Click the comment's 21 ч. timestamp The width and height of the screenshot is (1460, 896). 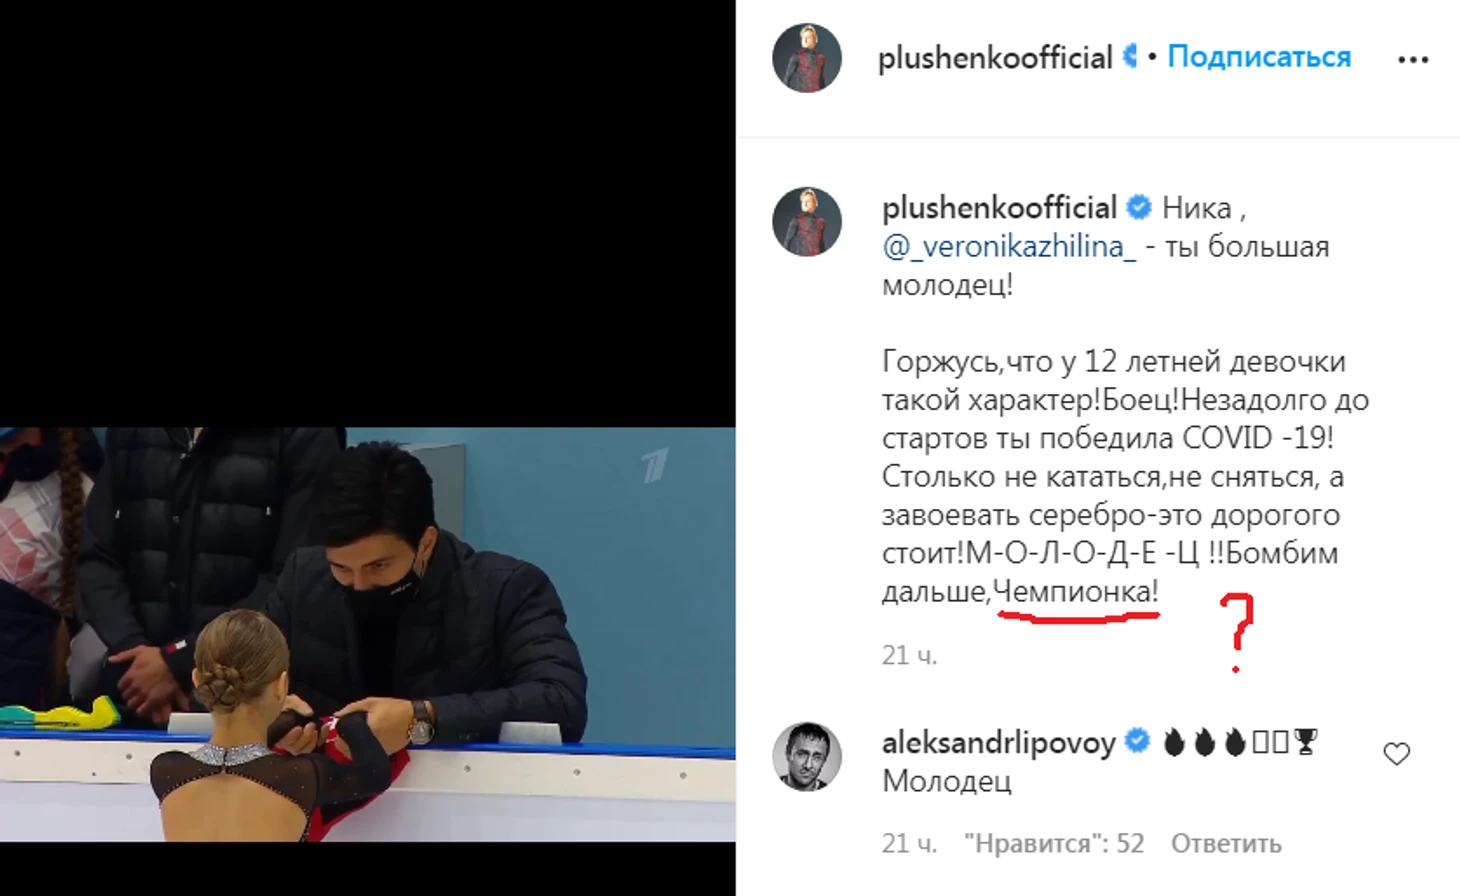[x=909, y=844]
